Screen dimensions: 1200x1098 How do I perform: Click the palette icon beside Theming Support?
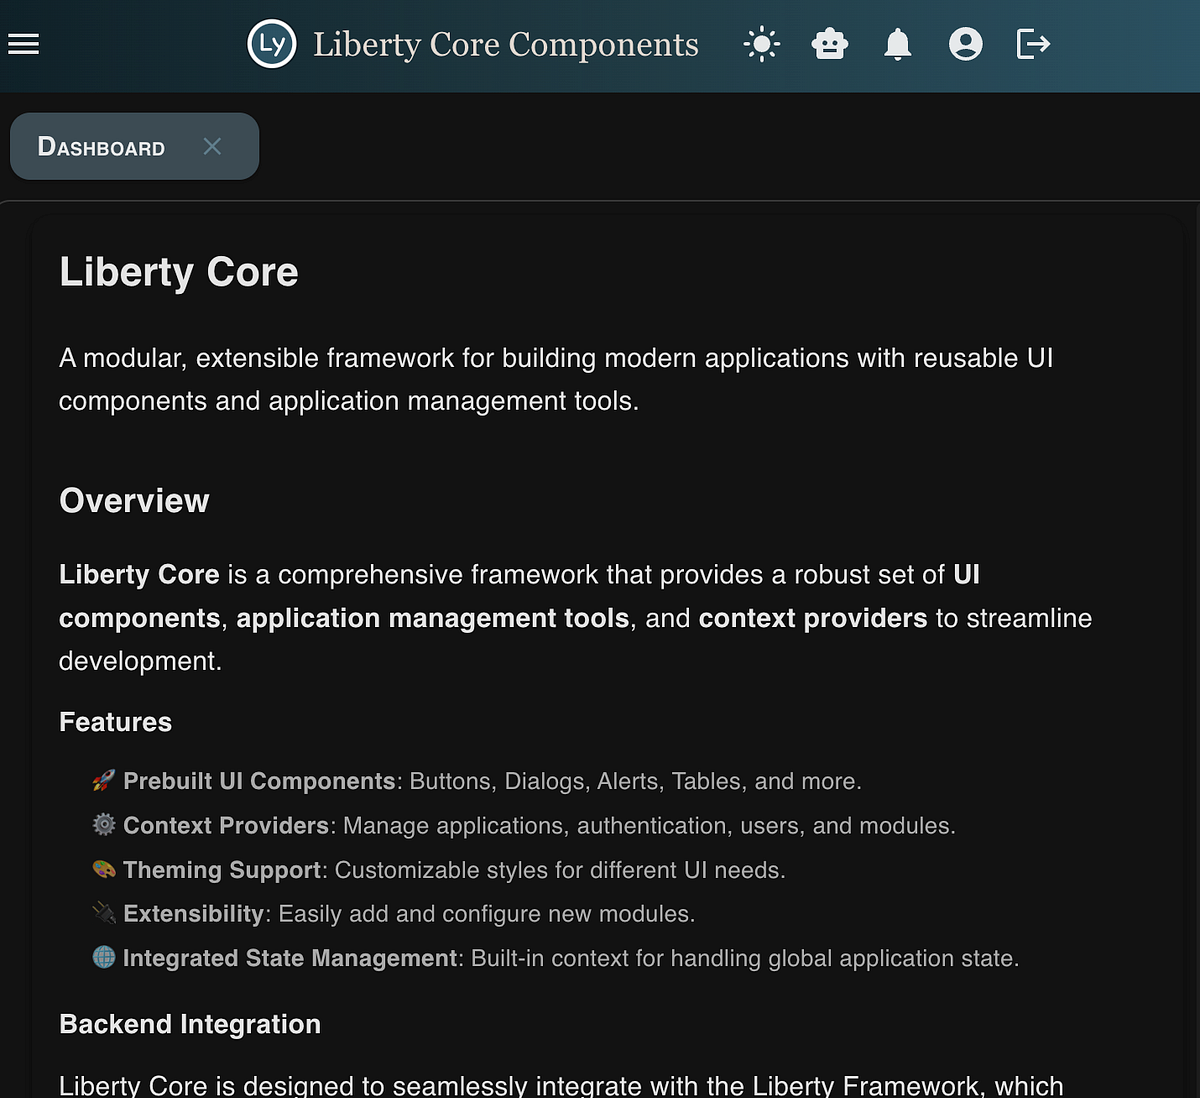pos(103,869)
